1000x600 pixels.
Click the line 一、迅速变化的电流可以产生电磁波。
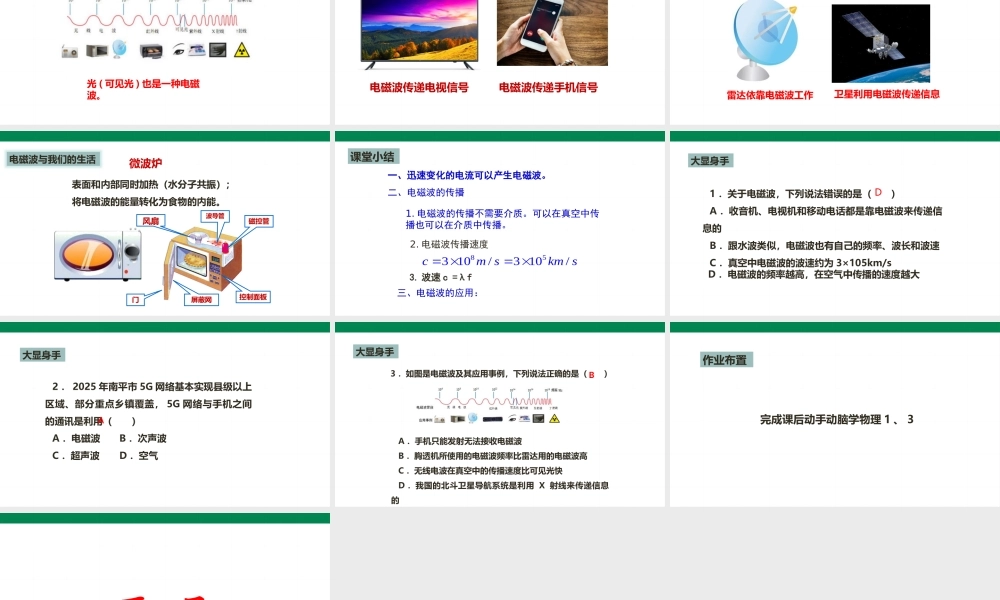[468, 175]
